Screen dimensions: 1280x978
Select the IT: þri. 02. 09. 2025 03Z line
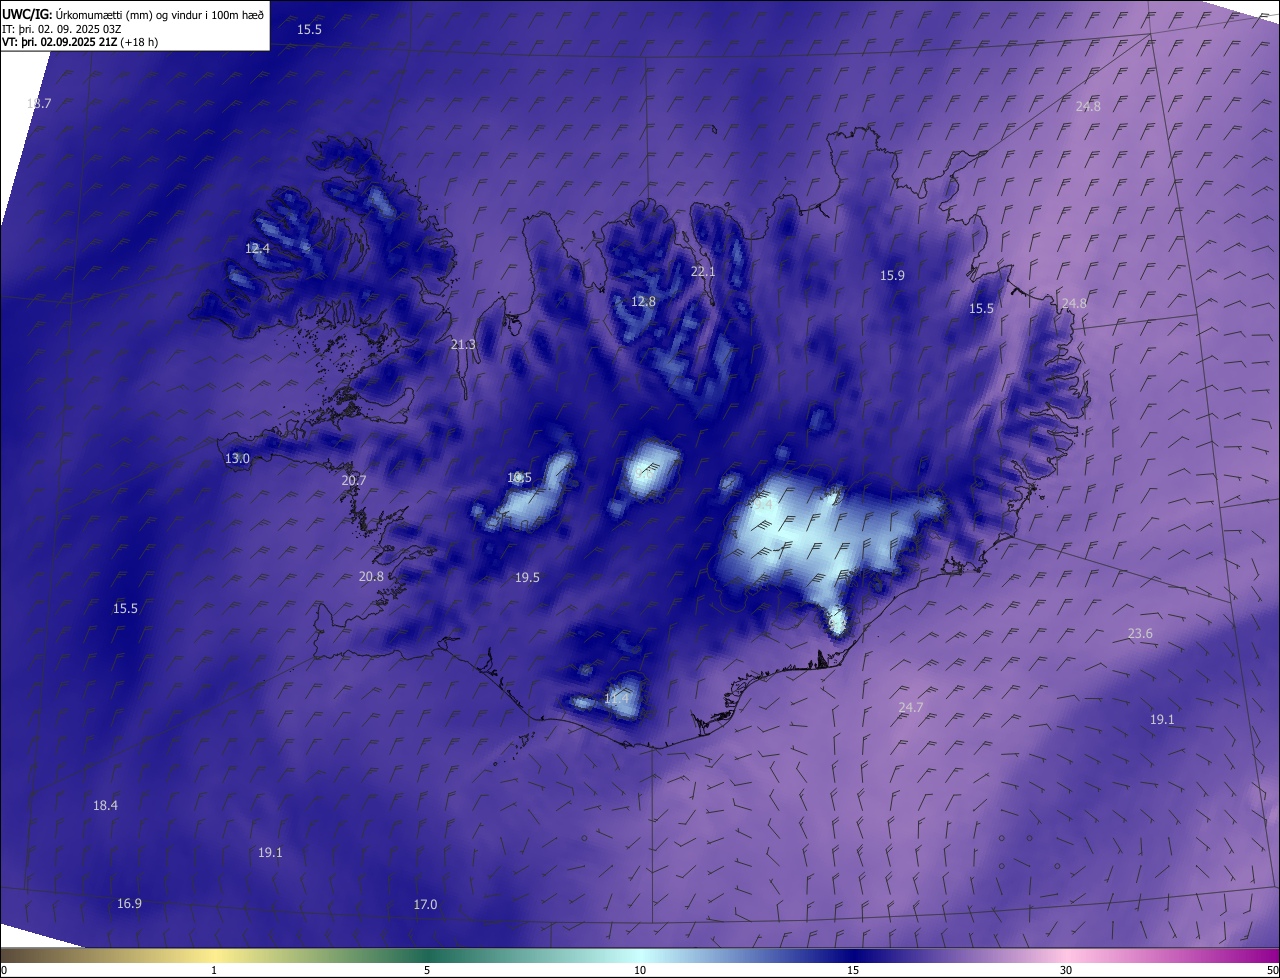click(62, 28)
